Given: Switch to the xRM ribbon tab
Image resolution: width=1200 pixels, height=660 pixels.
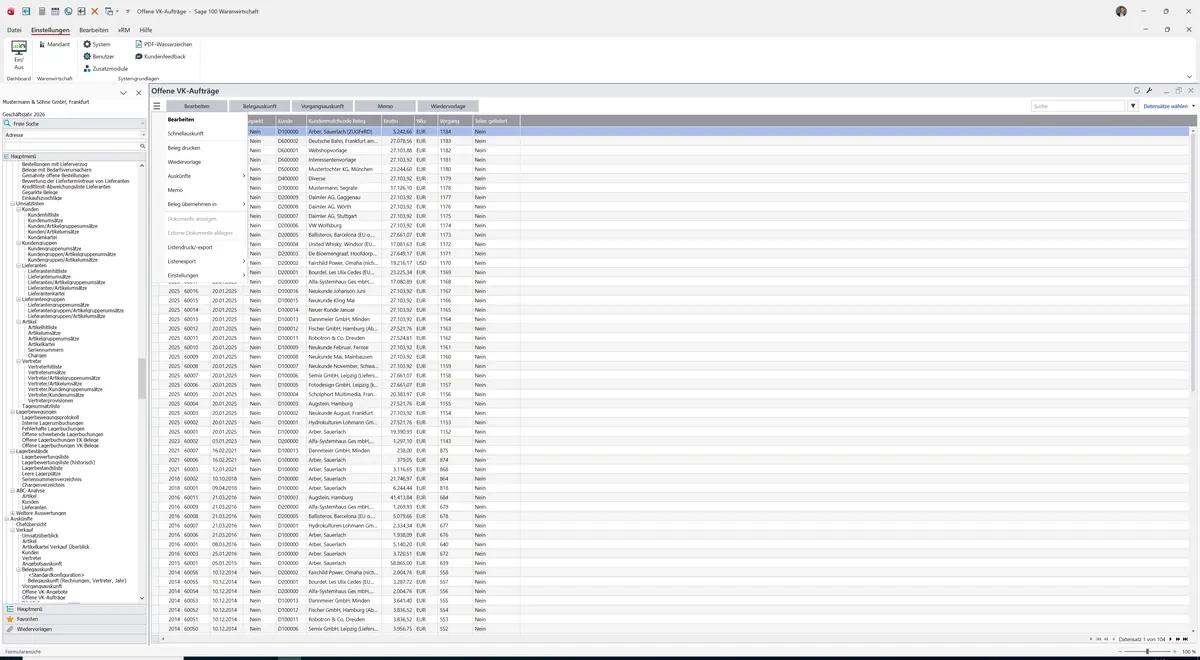Looking at the screenshot, I should 124,30.
